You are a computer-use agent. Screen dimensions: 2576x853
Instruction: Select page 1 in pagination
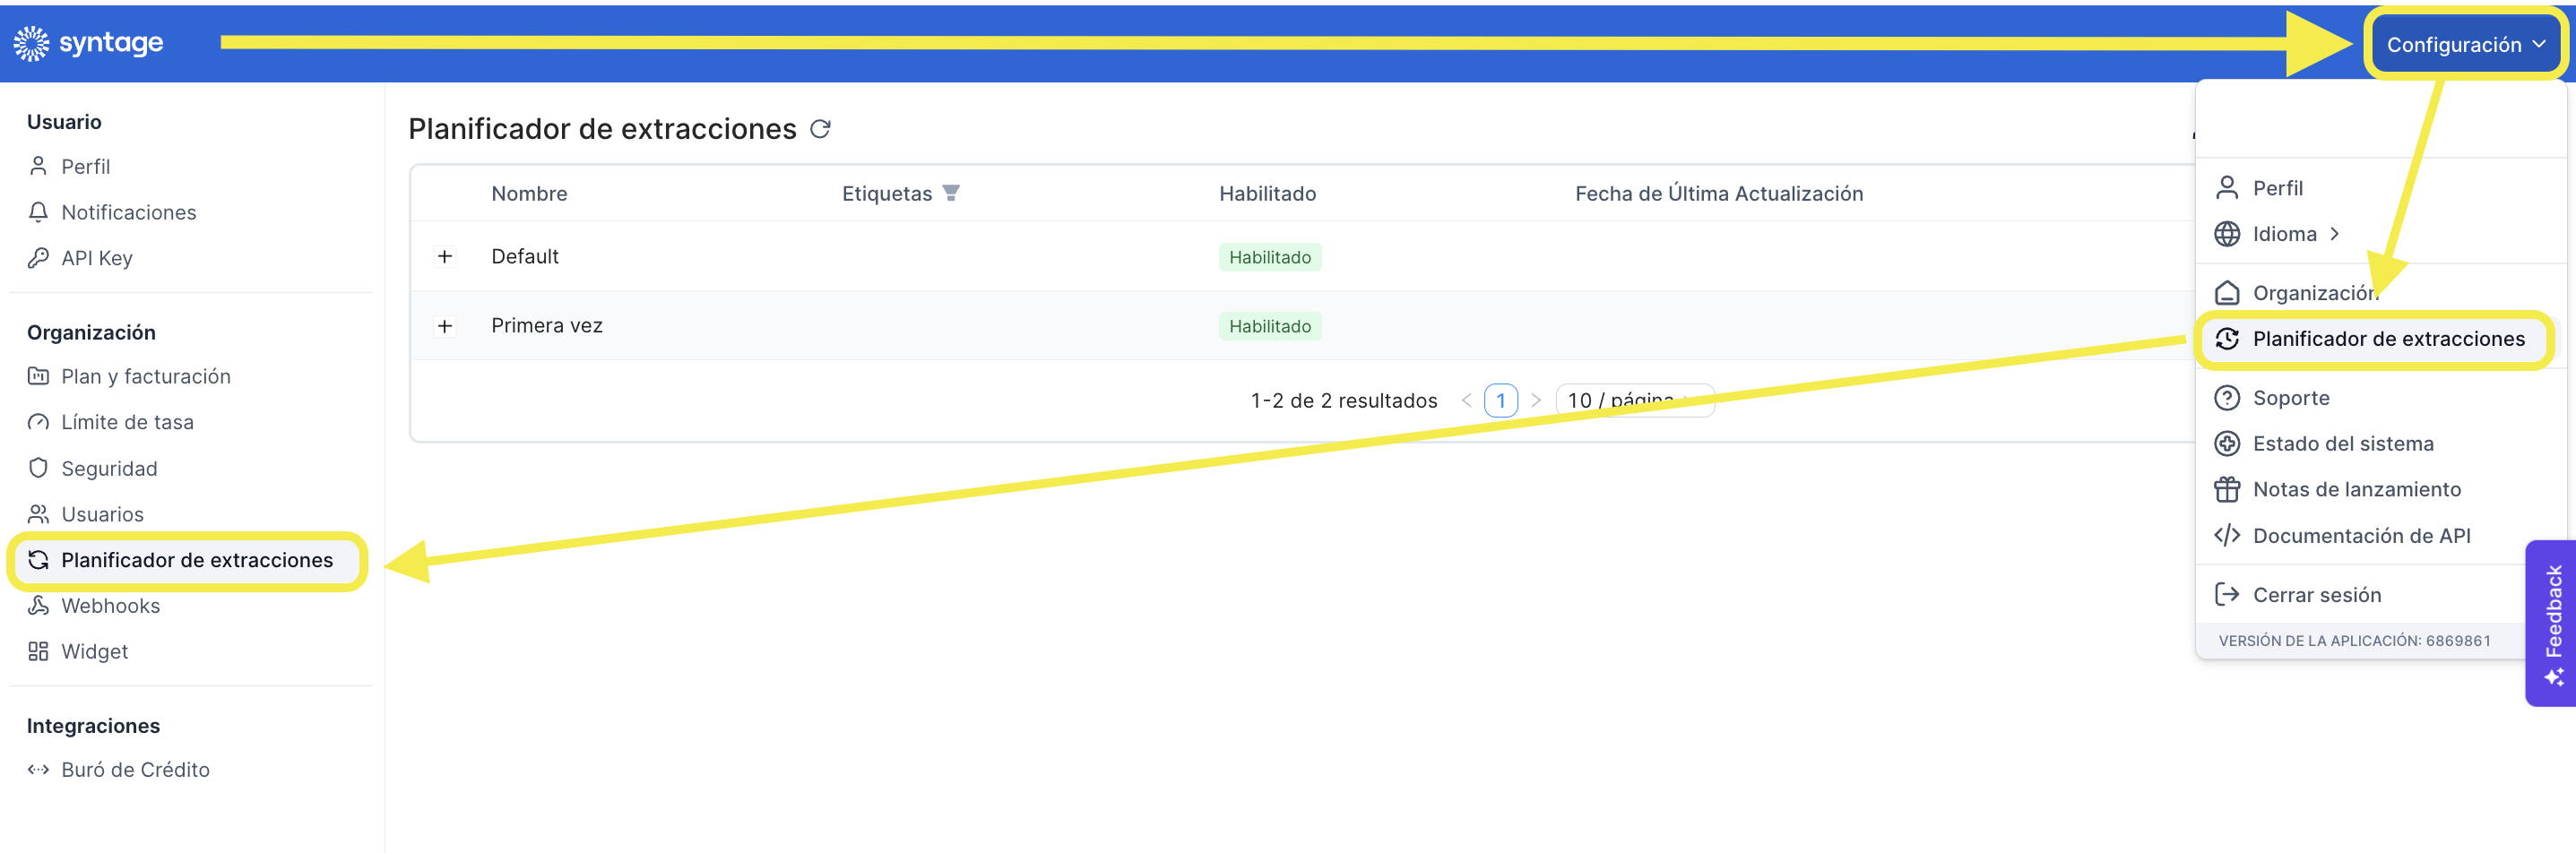[1501, 400]
